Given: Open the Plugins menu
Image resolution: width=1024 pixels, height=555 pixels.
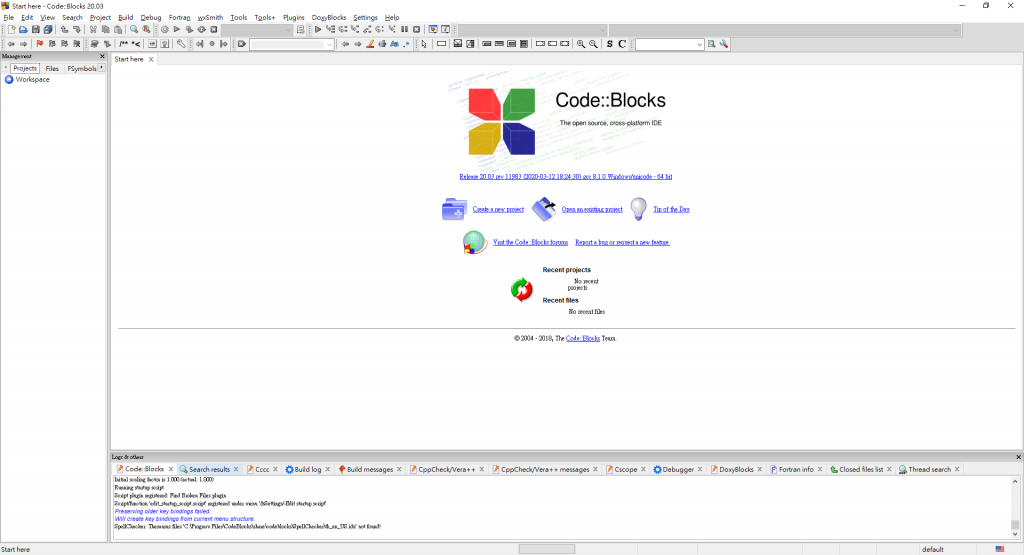Looking at the screenshot, I should coord(293,18).
